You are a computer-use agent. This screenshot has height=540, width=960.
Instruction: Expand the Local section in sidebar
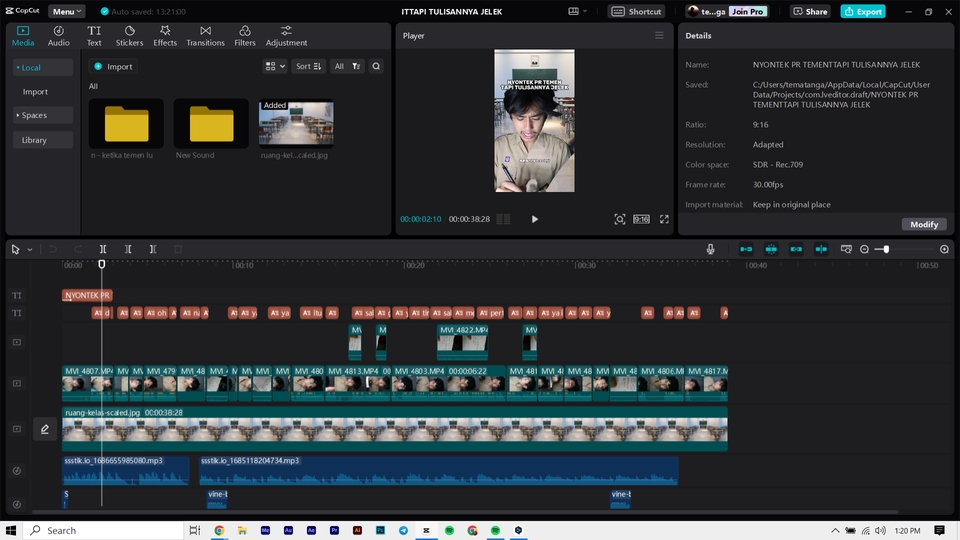[x=43, y=67]
